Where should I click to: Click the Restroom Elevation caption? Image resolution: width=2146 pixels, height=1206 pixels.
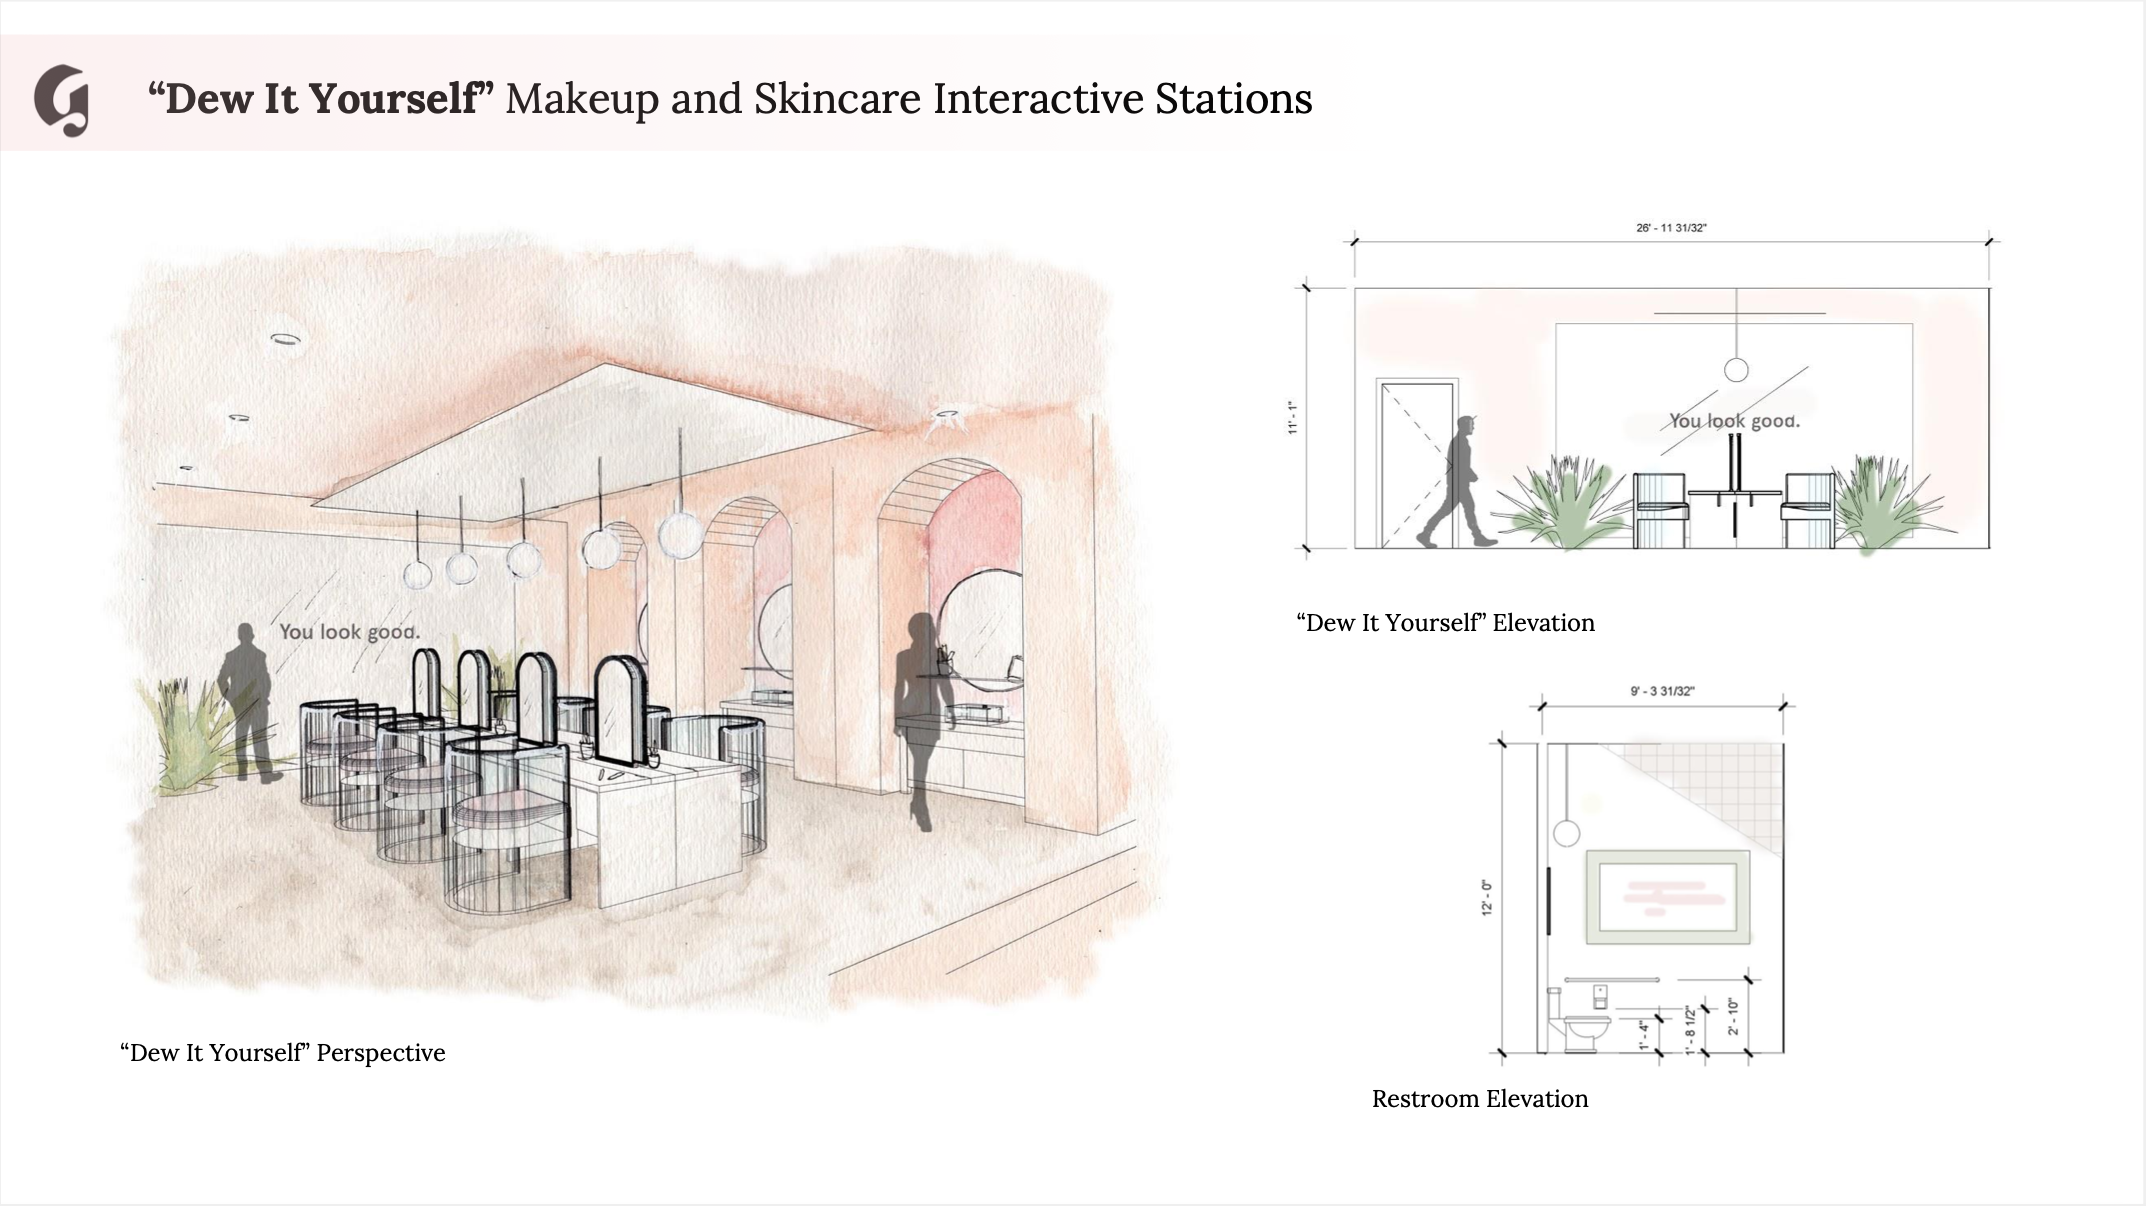coord(1480,1099)
